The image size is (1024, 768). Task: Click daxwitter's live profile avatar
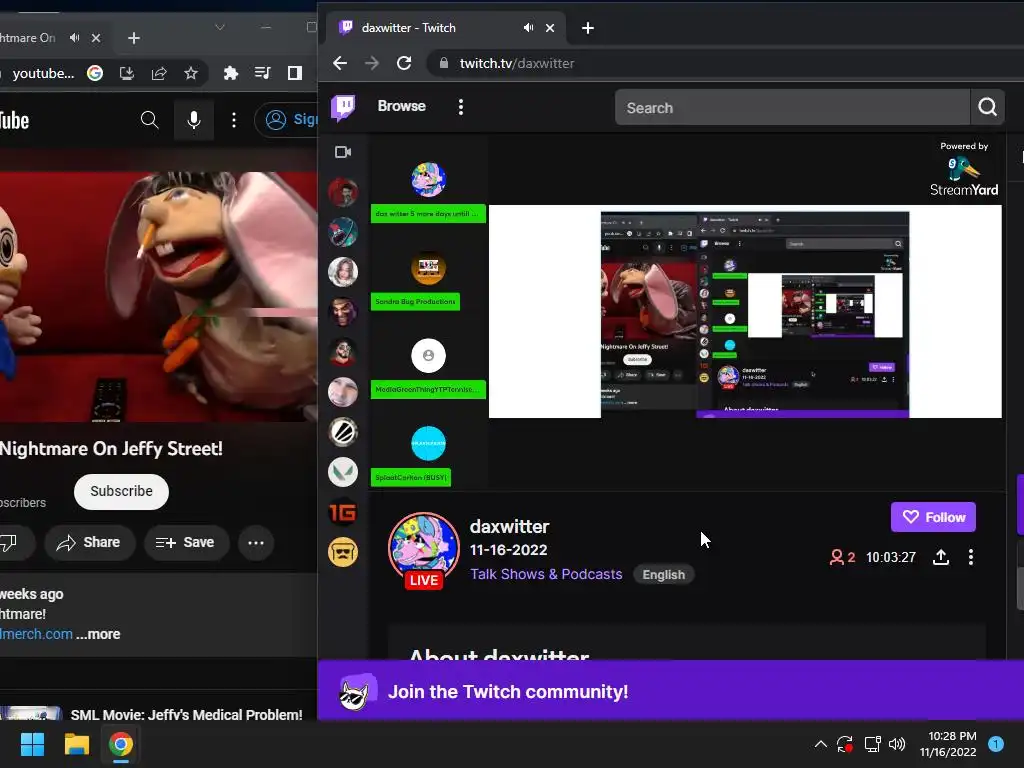pos(424,547)
